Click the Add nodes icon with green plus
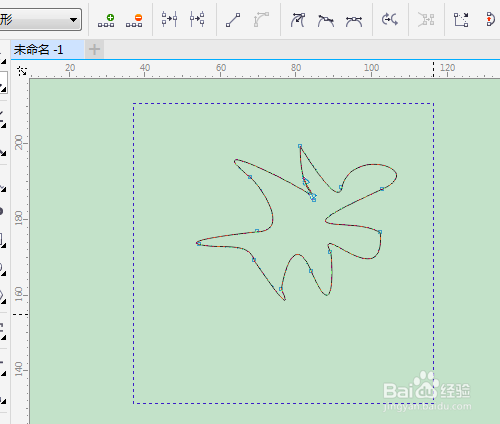Image resolution: width=500 pixels, height=424 pixels. click(x=106, y=20)
